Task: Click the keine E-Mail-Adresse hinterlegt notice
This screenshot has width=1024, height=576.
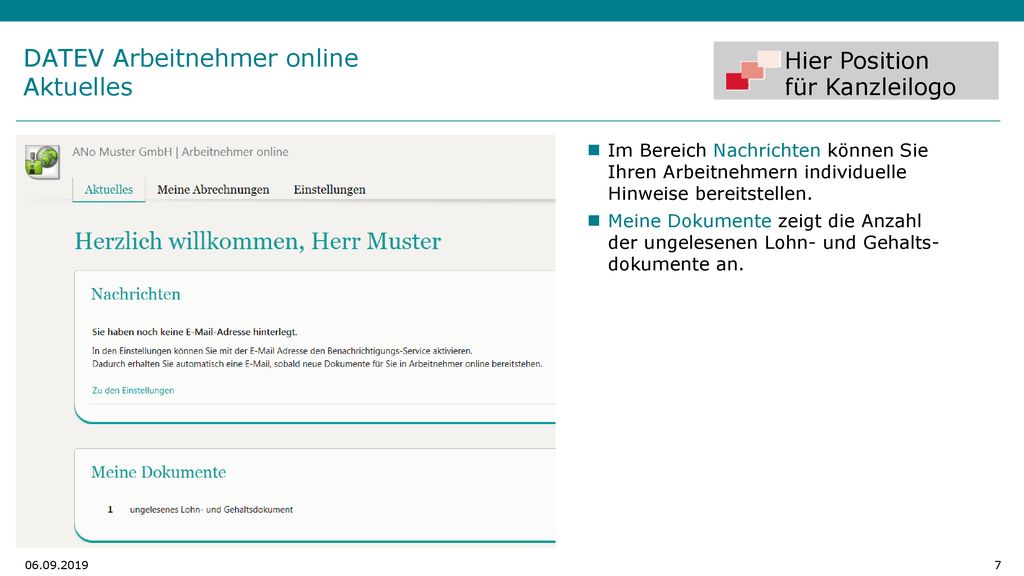Action: click(x=195, y=332)
